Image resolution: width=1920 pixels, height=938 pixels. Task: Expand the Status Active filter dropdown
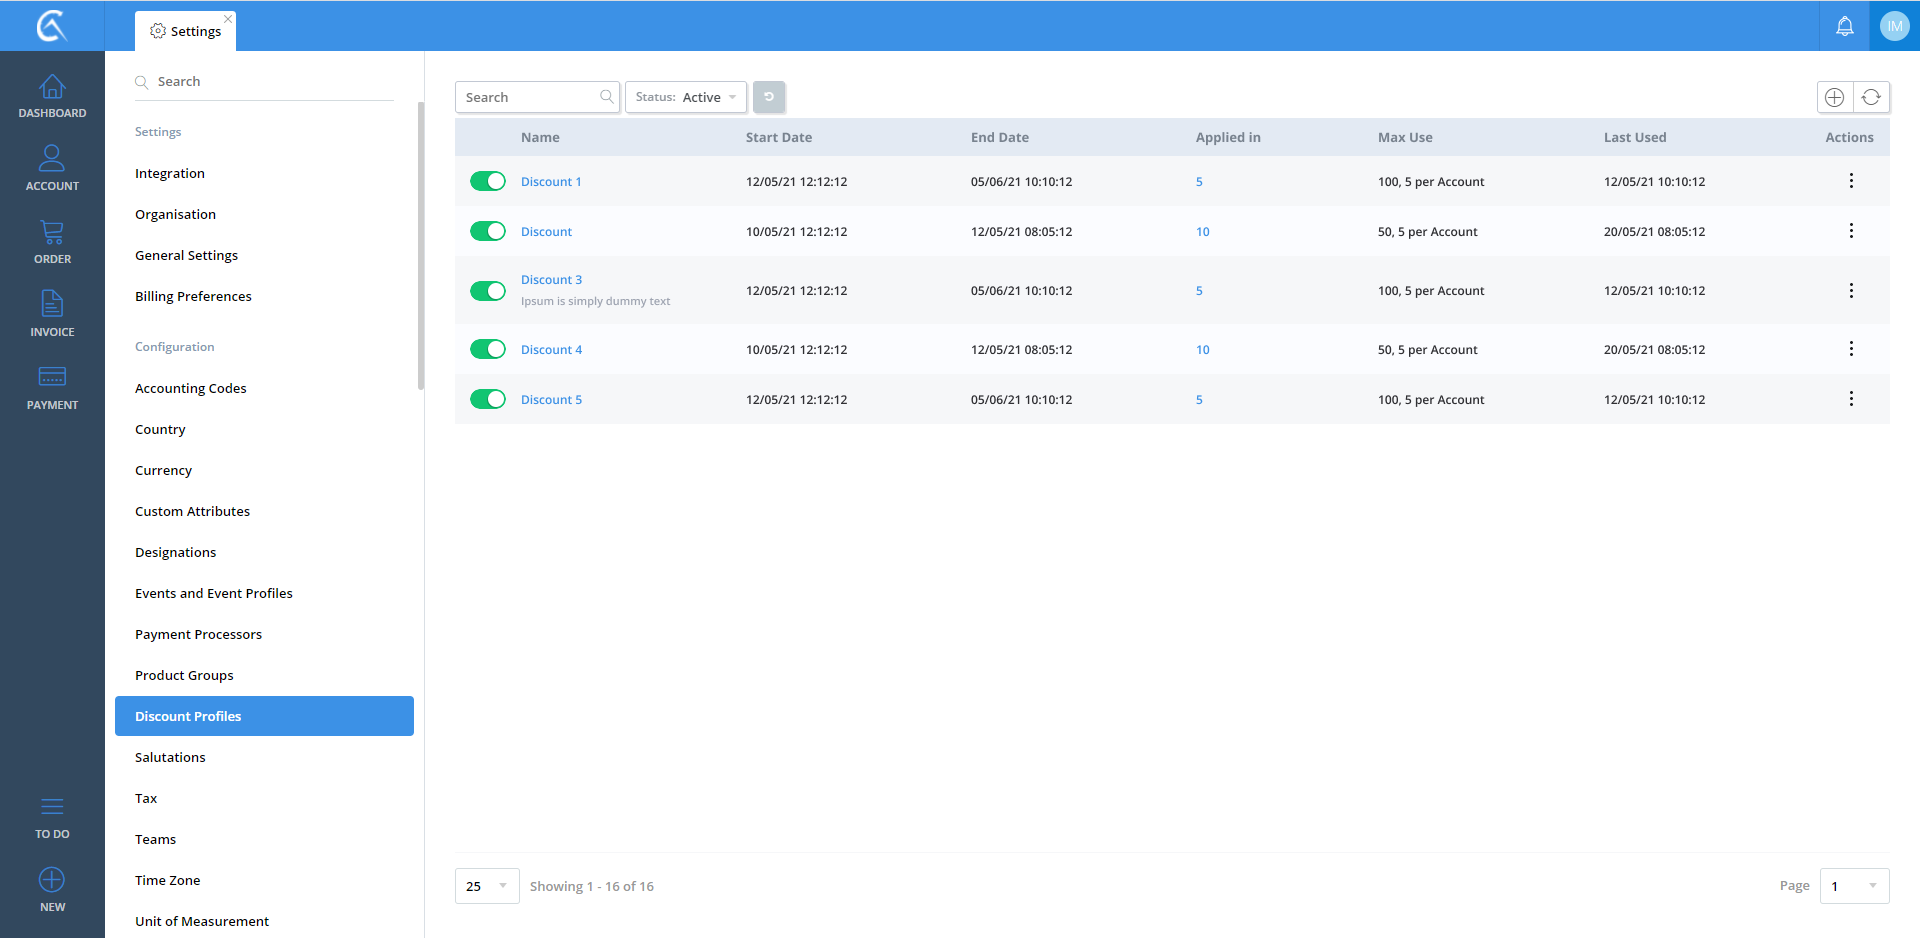686,97
